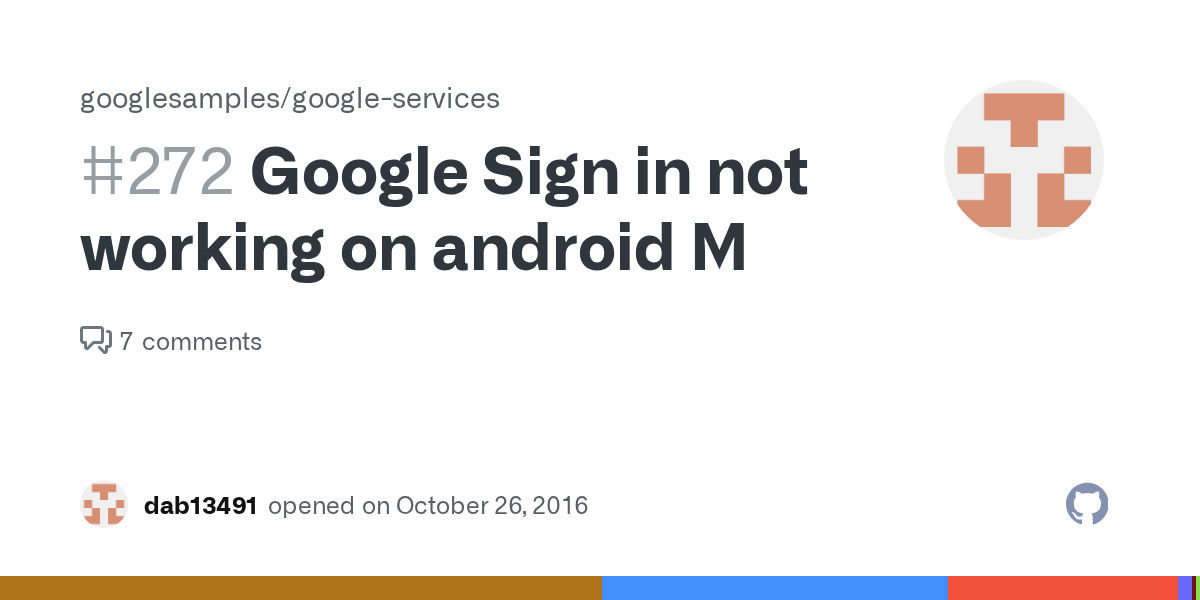This screenshot has width=1200, height=600.
Task: Click the October 26, 2016 date
Action: pyautogui.click(x=492, y=506)
